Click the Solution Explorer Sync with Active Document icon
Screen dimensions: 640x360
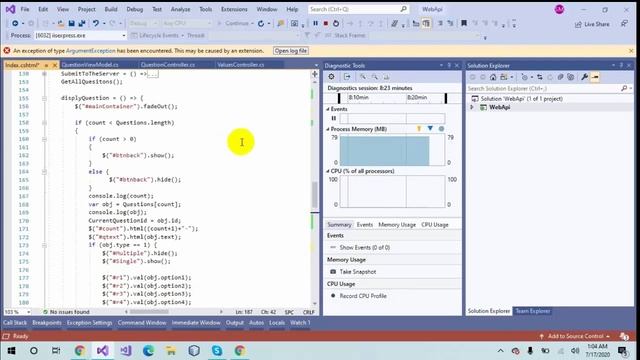[540, 77]
